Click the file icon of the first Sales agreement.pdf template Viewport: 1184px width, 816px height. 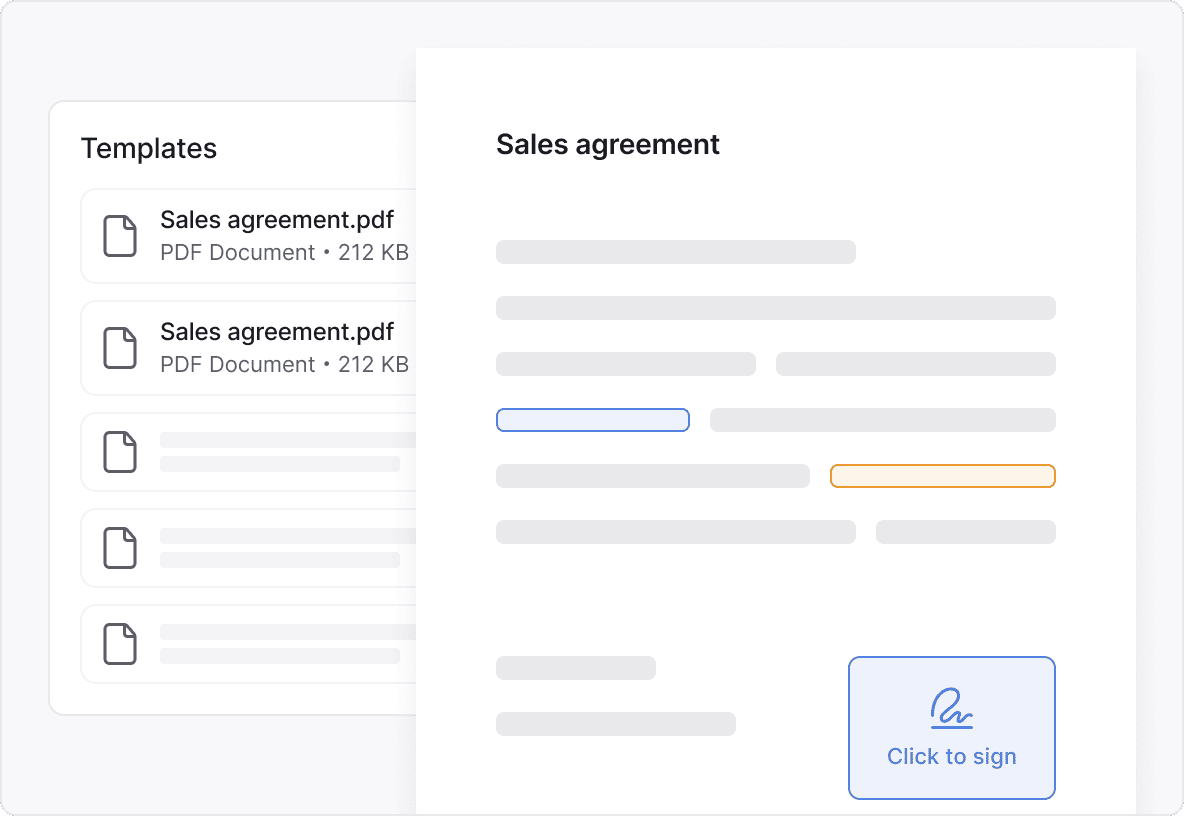120,236
